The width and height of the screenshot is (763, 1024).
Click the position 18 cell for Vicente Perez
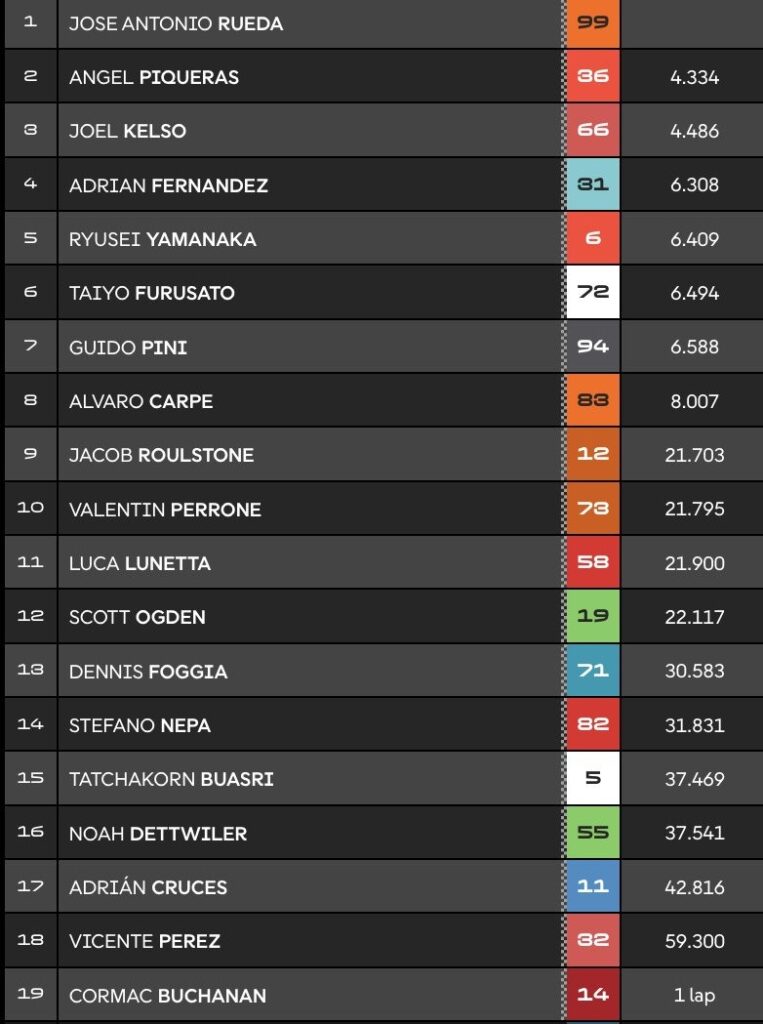(30, 940)
